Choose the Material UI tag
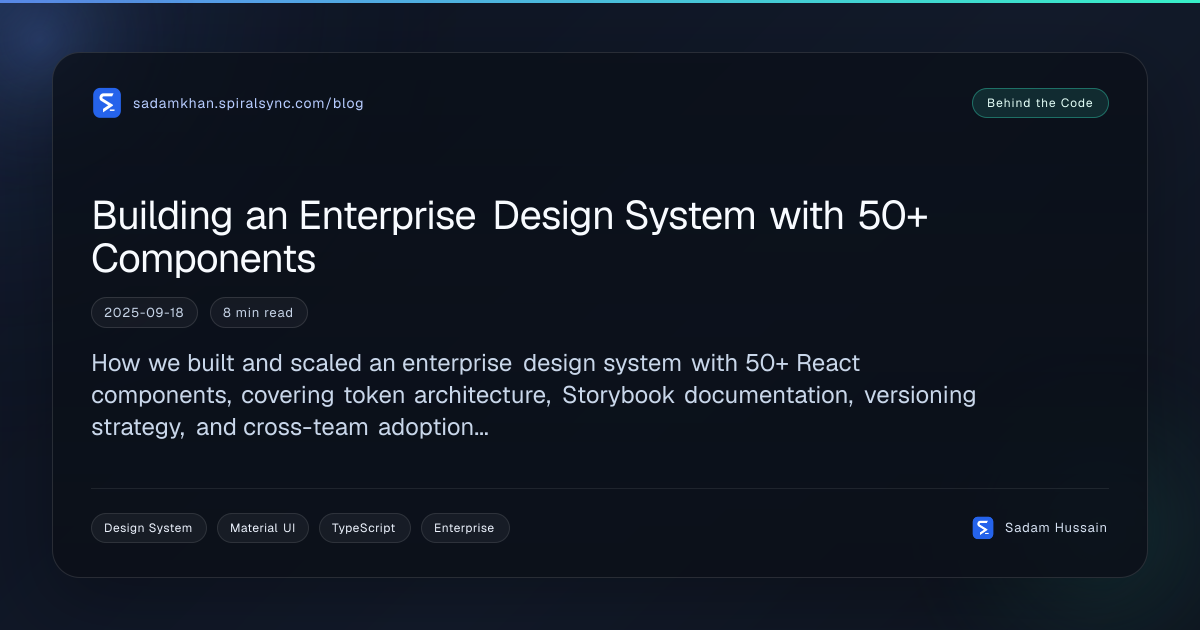 tap(263, 528)
